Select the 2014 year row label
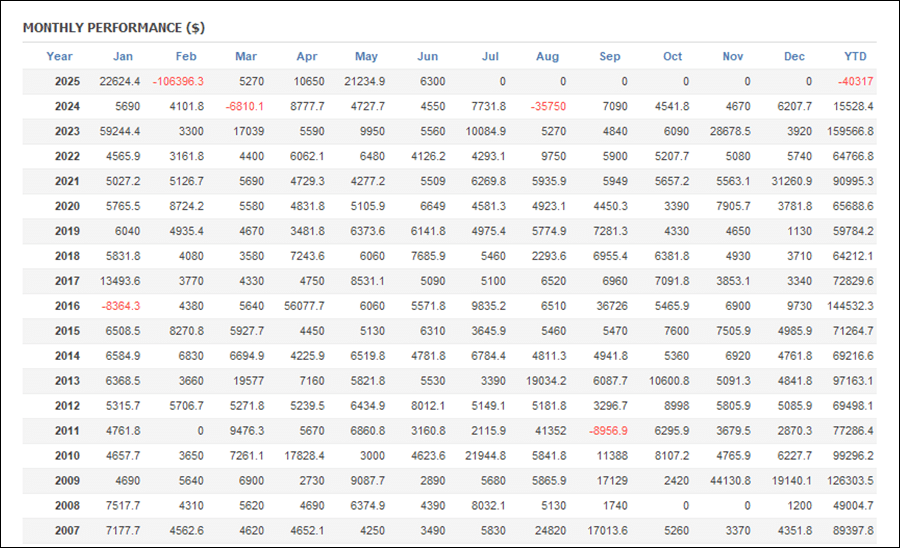The width and height of the screenshot is (900, 548). 67,356
